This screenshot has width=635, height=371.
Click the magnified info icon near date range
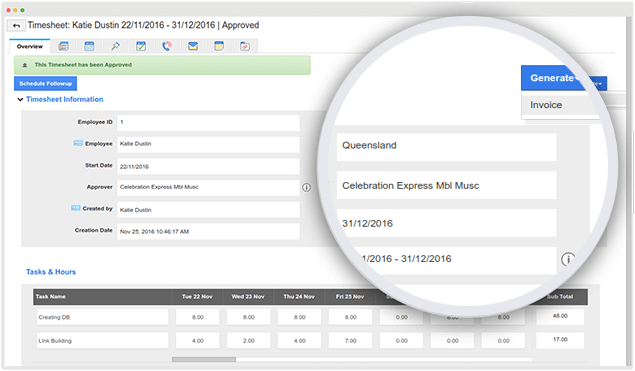[568, 259]
